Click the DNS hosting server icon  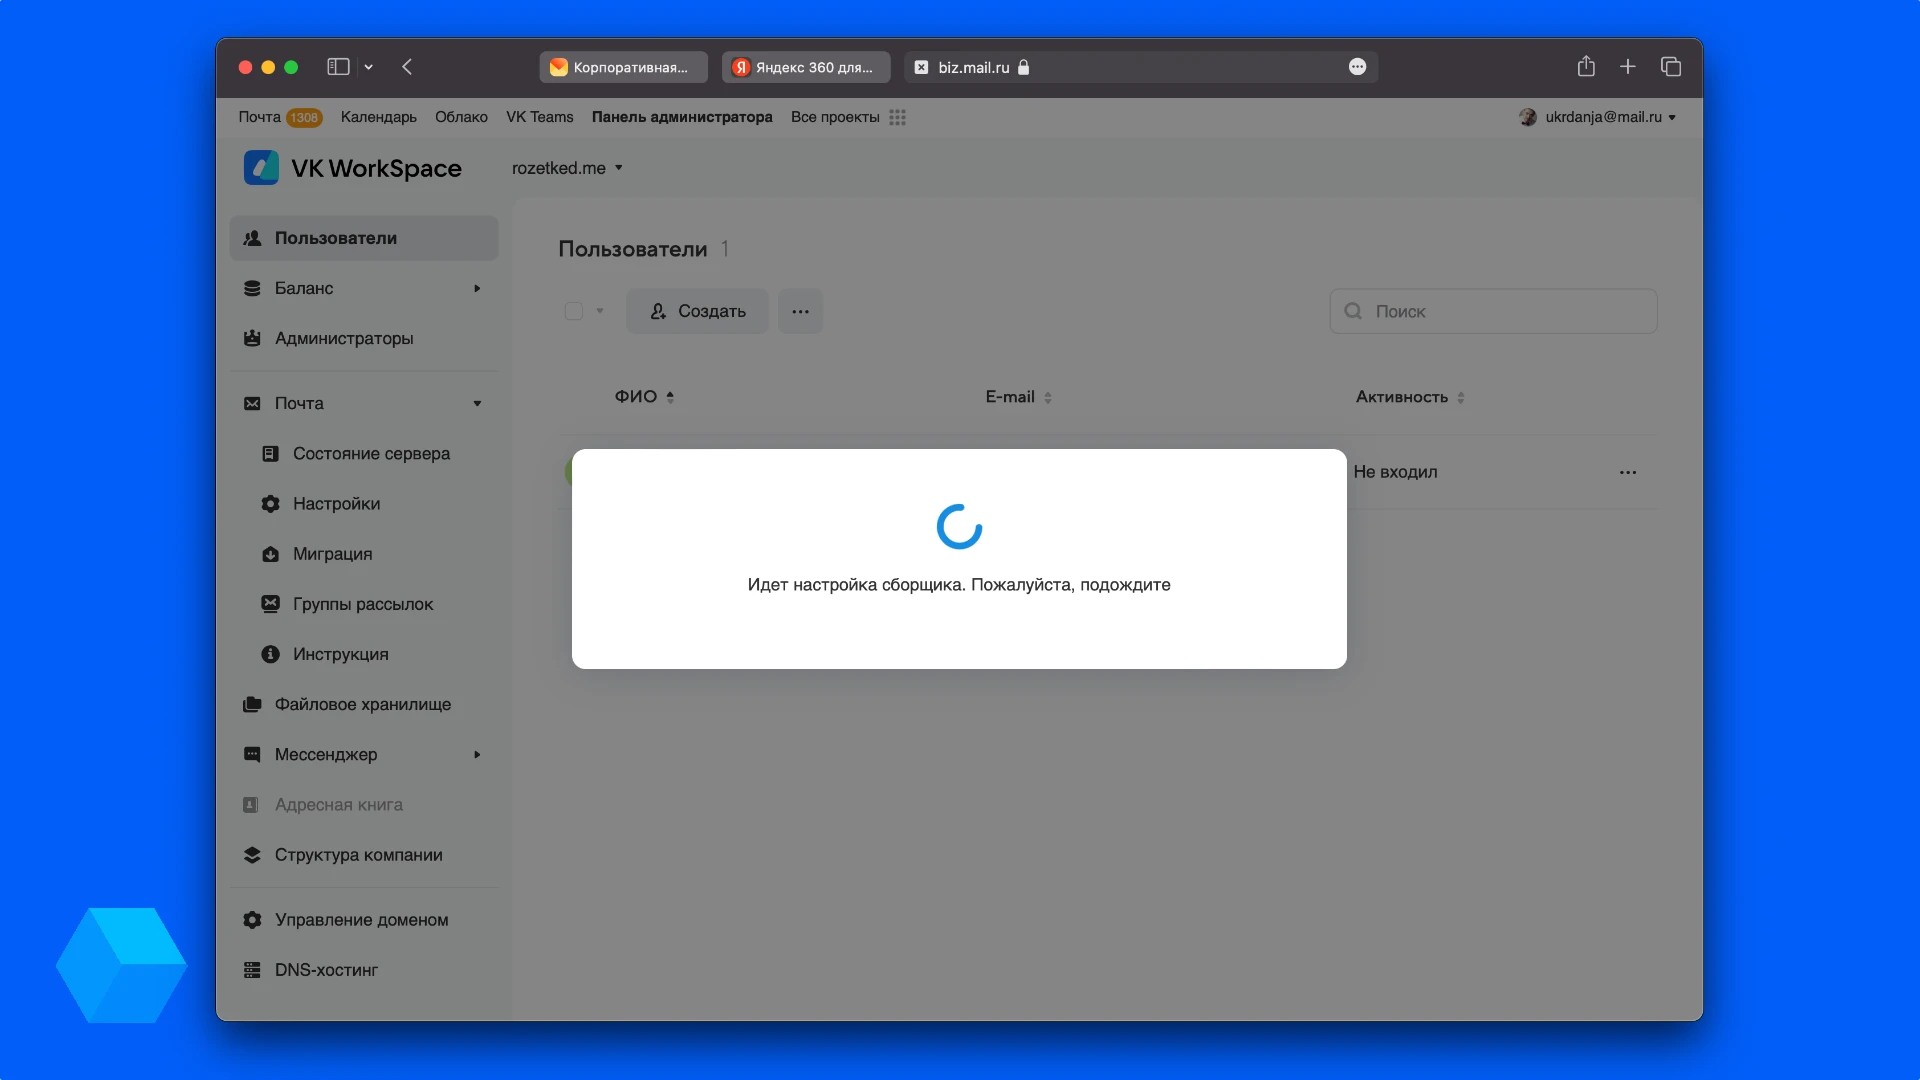click(252, 970)
